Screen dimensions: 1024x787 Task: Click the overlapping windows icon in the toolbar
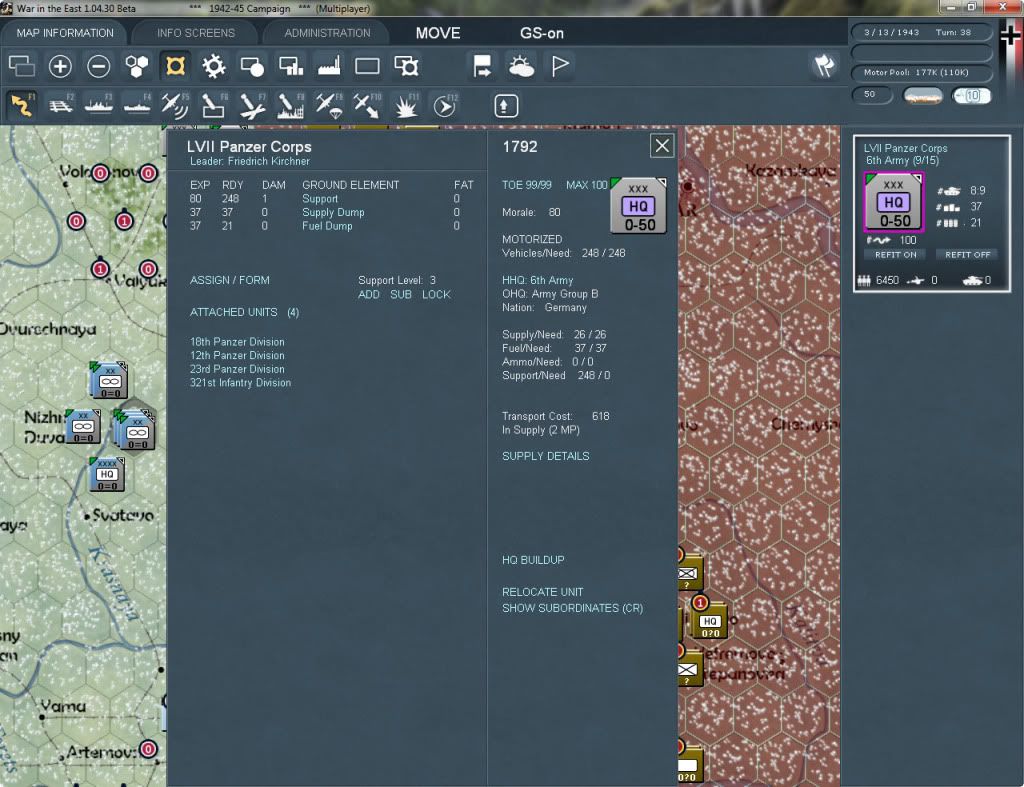[x=22, y=66]
